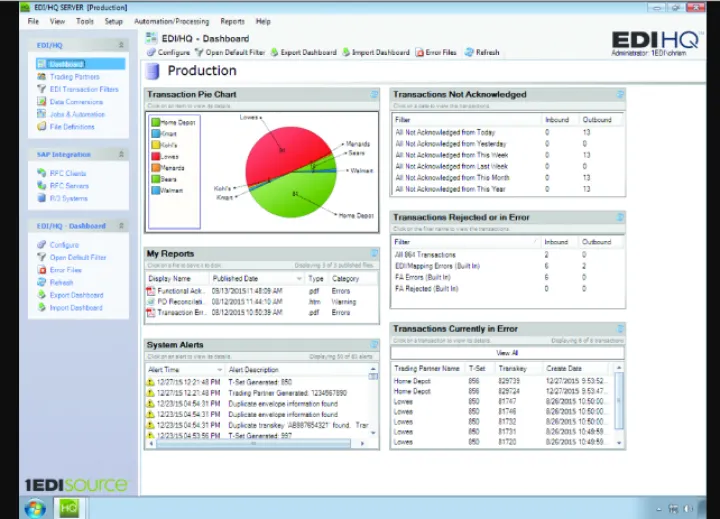The height and width of the screenshot is (519, 720).
Task: Open All Not Acknowledged from Today filter
Action: pos(445,132)
